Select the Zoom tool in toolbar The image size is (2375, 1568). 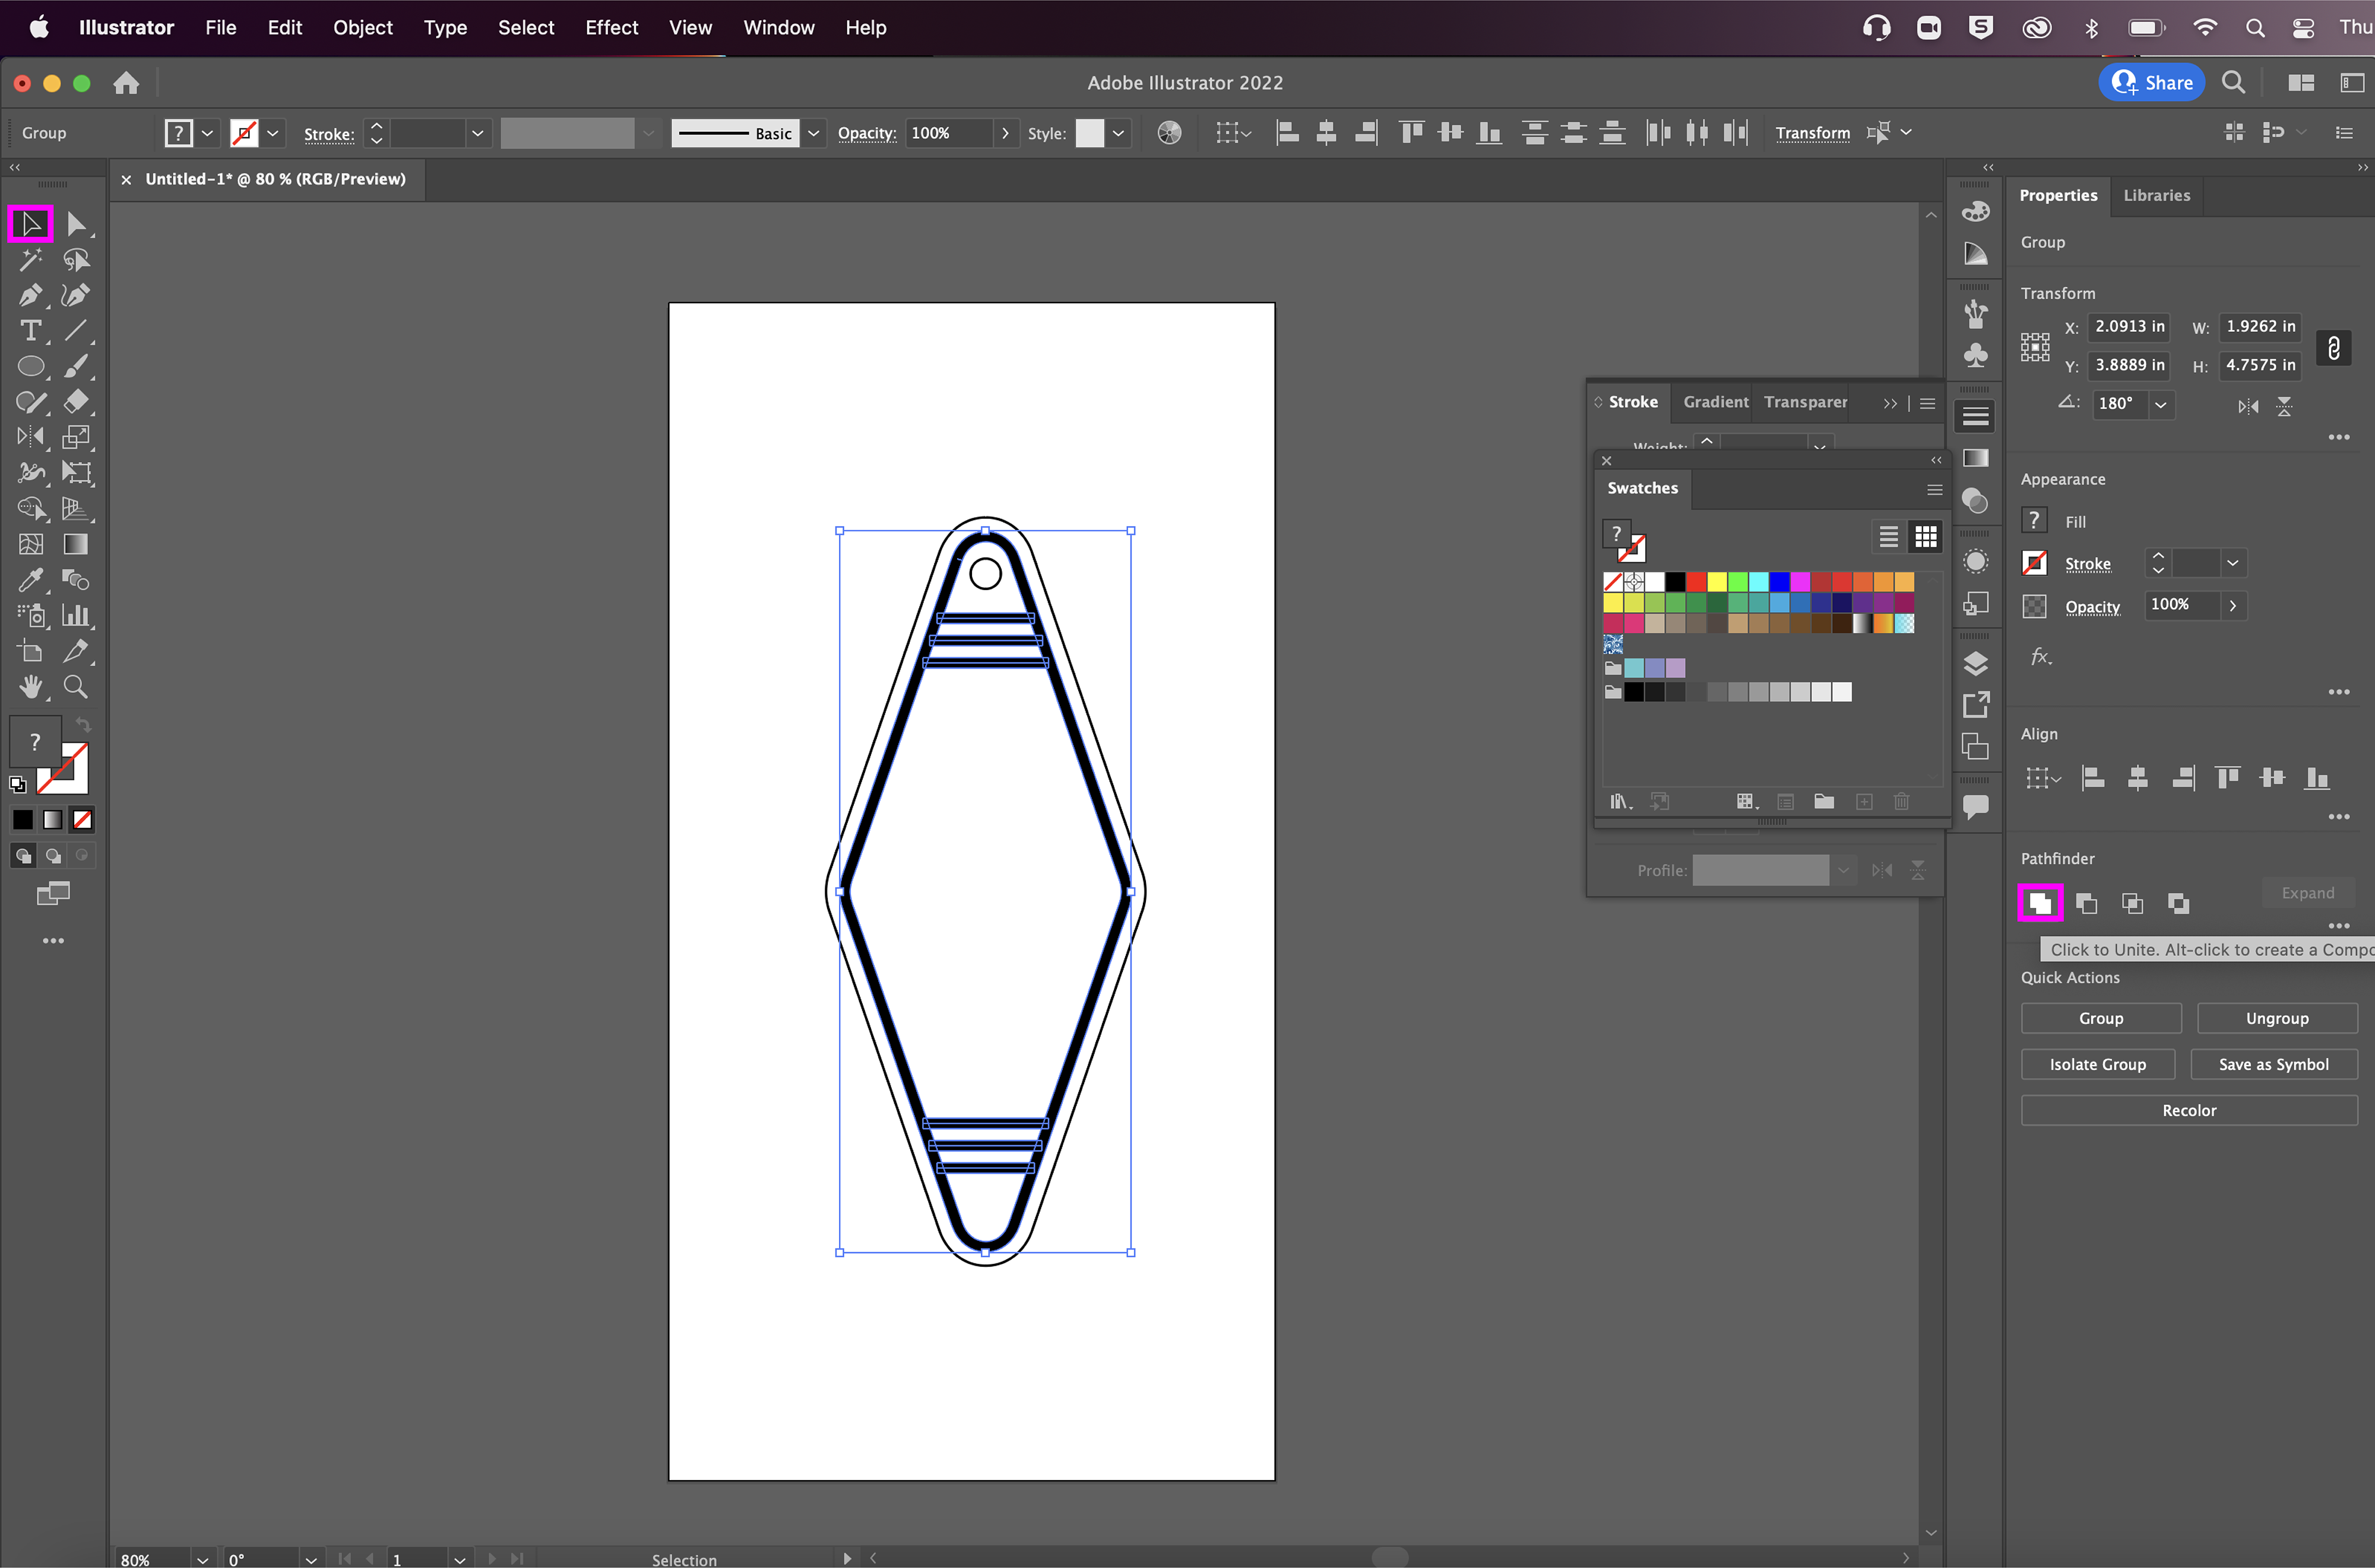click(75, 687)
